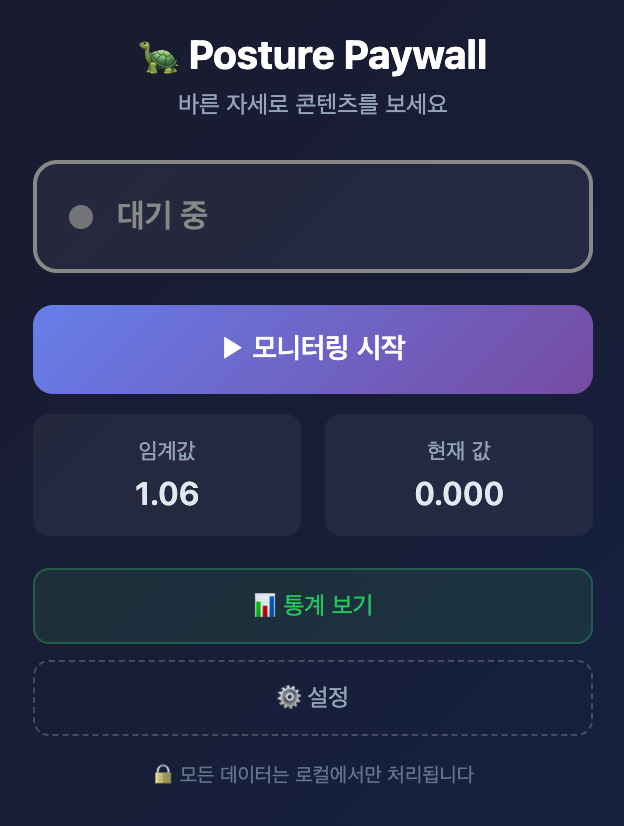Click the 현재 값 label text

click(458, 450)
